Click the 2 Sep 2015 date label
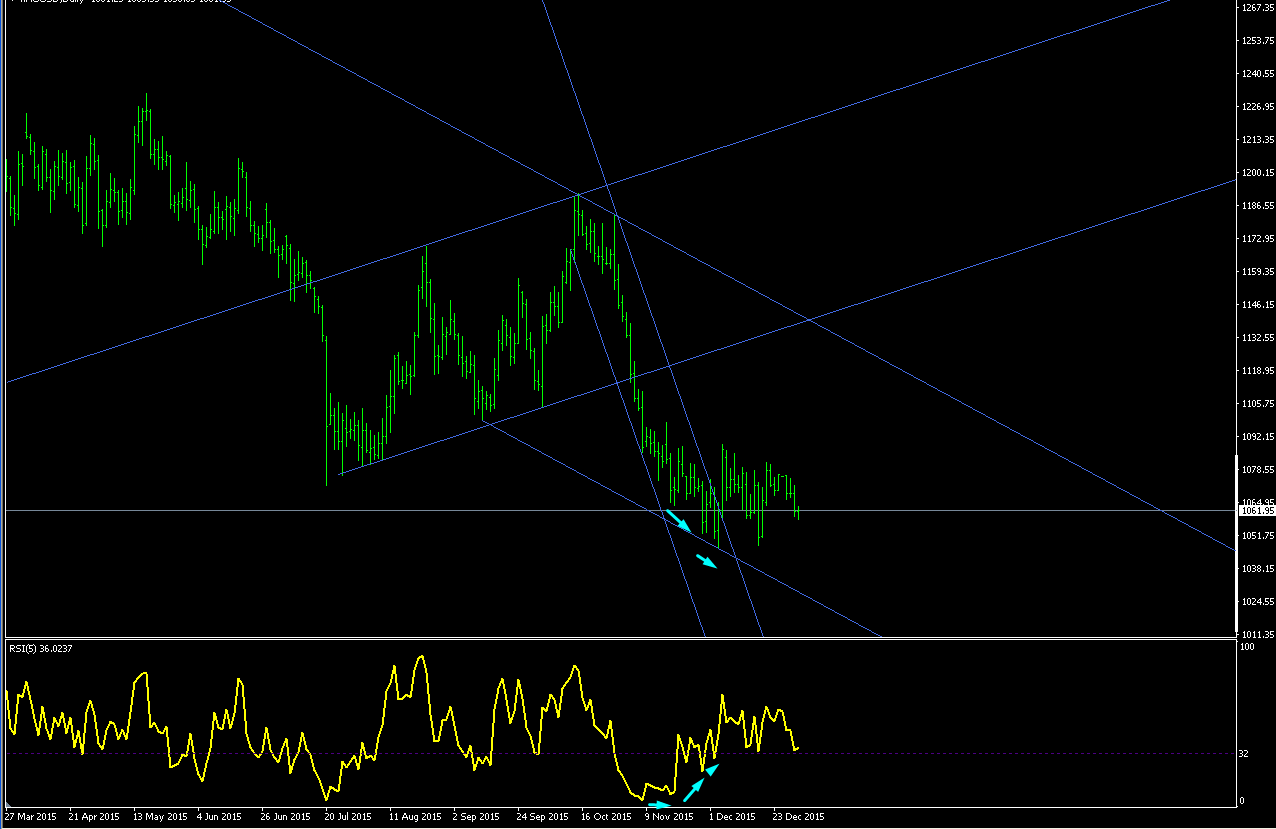1276x829 pixels. [x=477, y=817]
